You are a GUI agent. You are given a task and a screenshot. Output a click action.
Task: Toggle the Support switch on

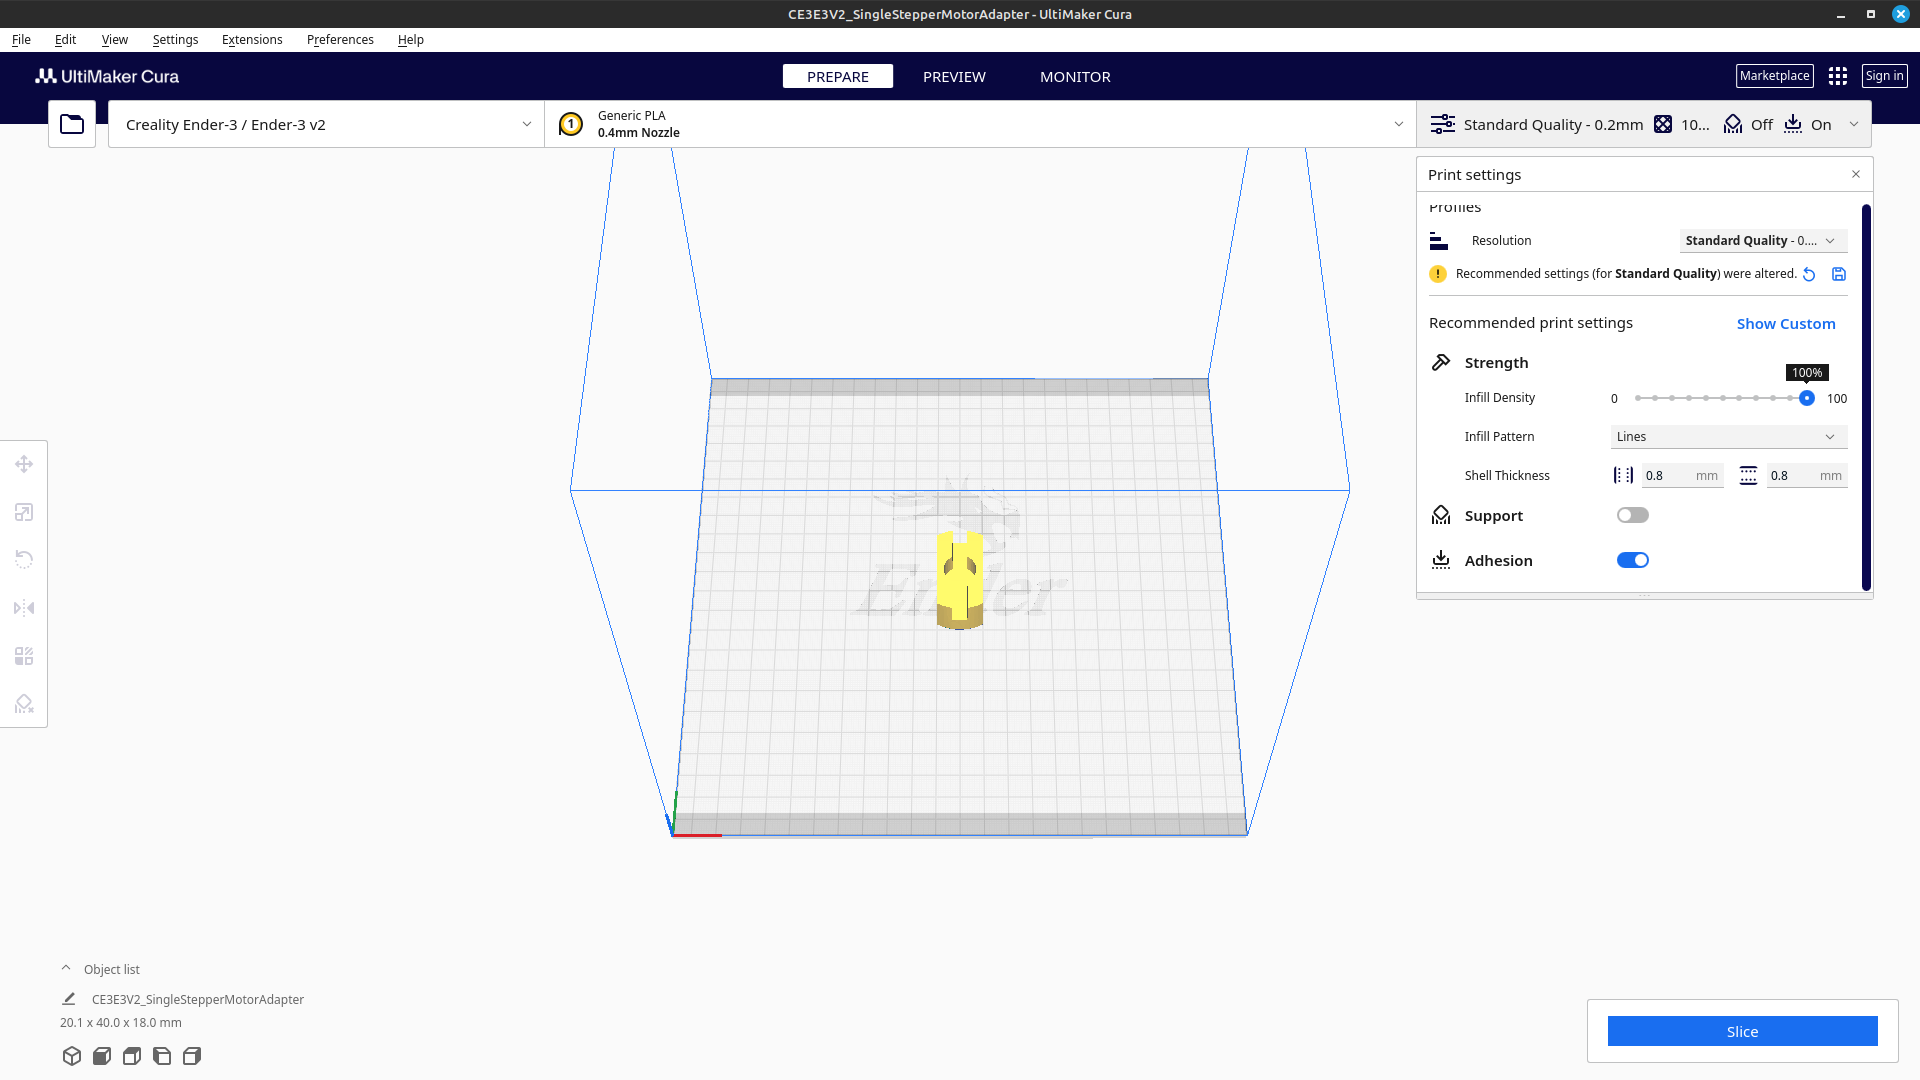click(1633, 515)
